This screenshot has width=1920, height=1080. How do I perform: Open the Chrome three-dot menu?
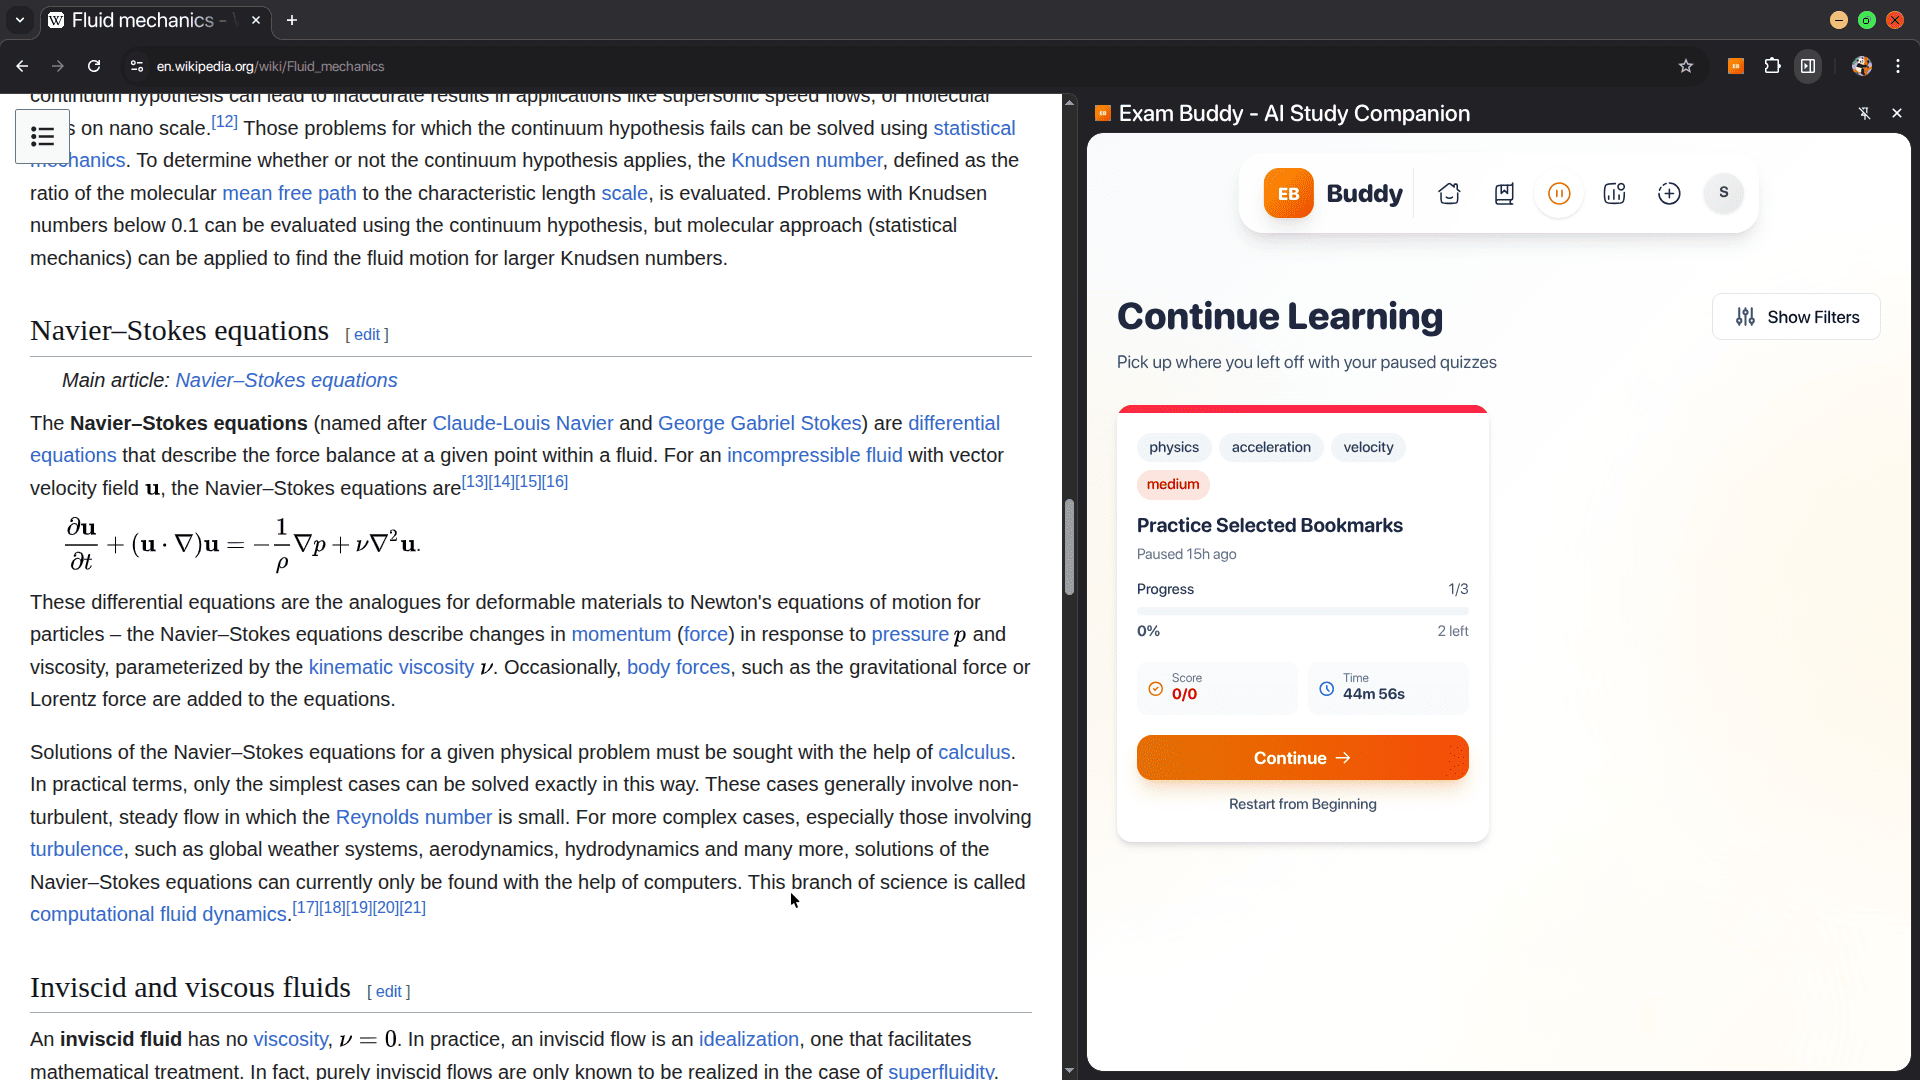tap(1898, 66)
